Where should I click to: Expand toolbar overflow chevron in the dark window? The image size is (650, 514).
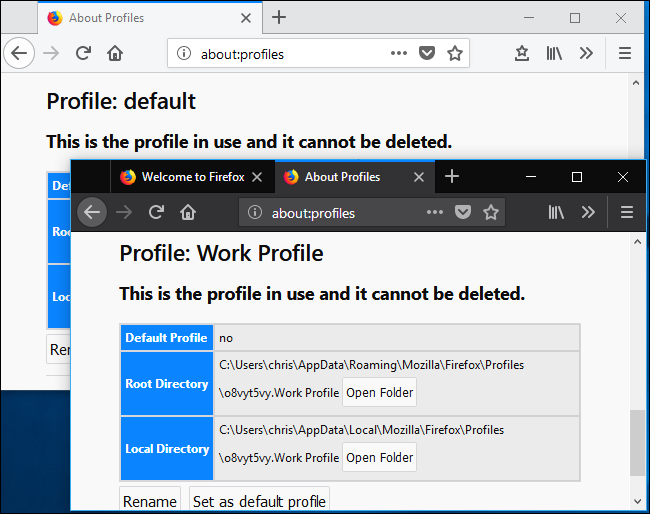588,212
